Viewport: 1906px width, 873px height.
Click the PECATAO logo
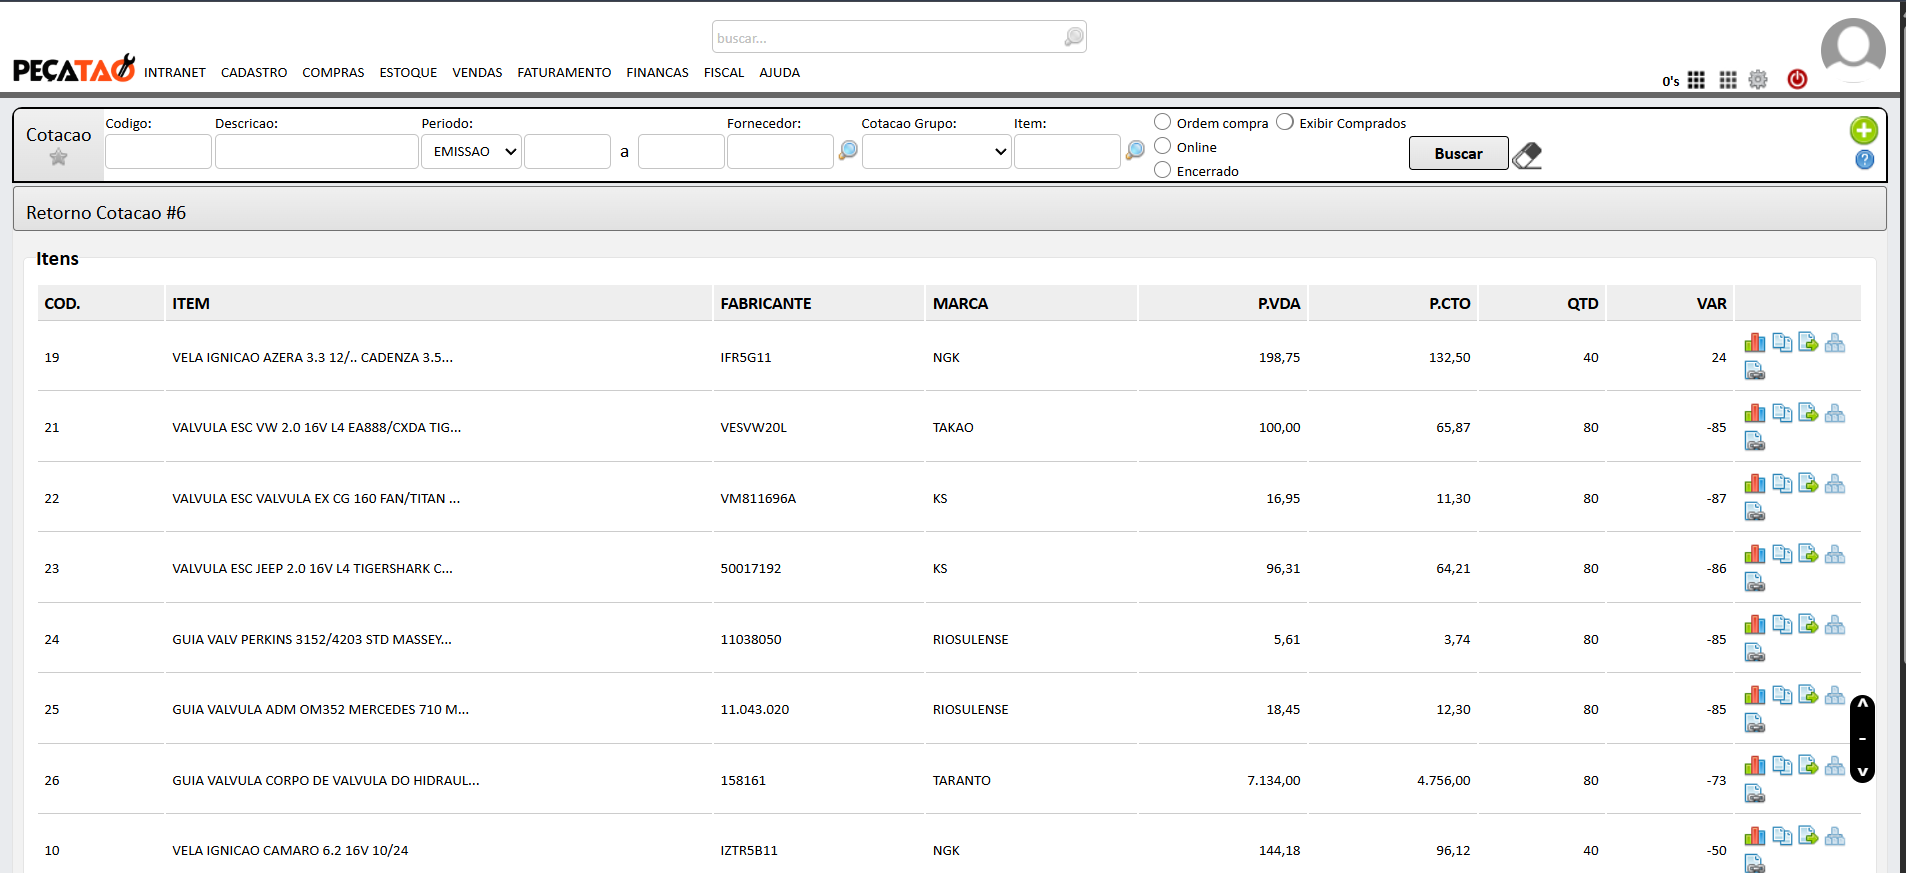pyautogui.click(x=74, y=68)
